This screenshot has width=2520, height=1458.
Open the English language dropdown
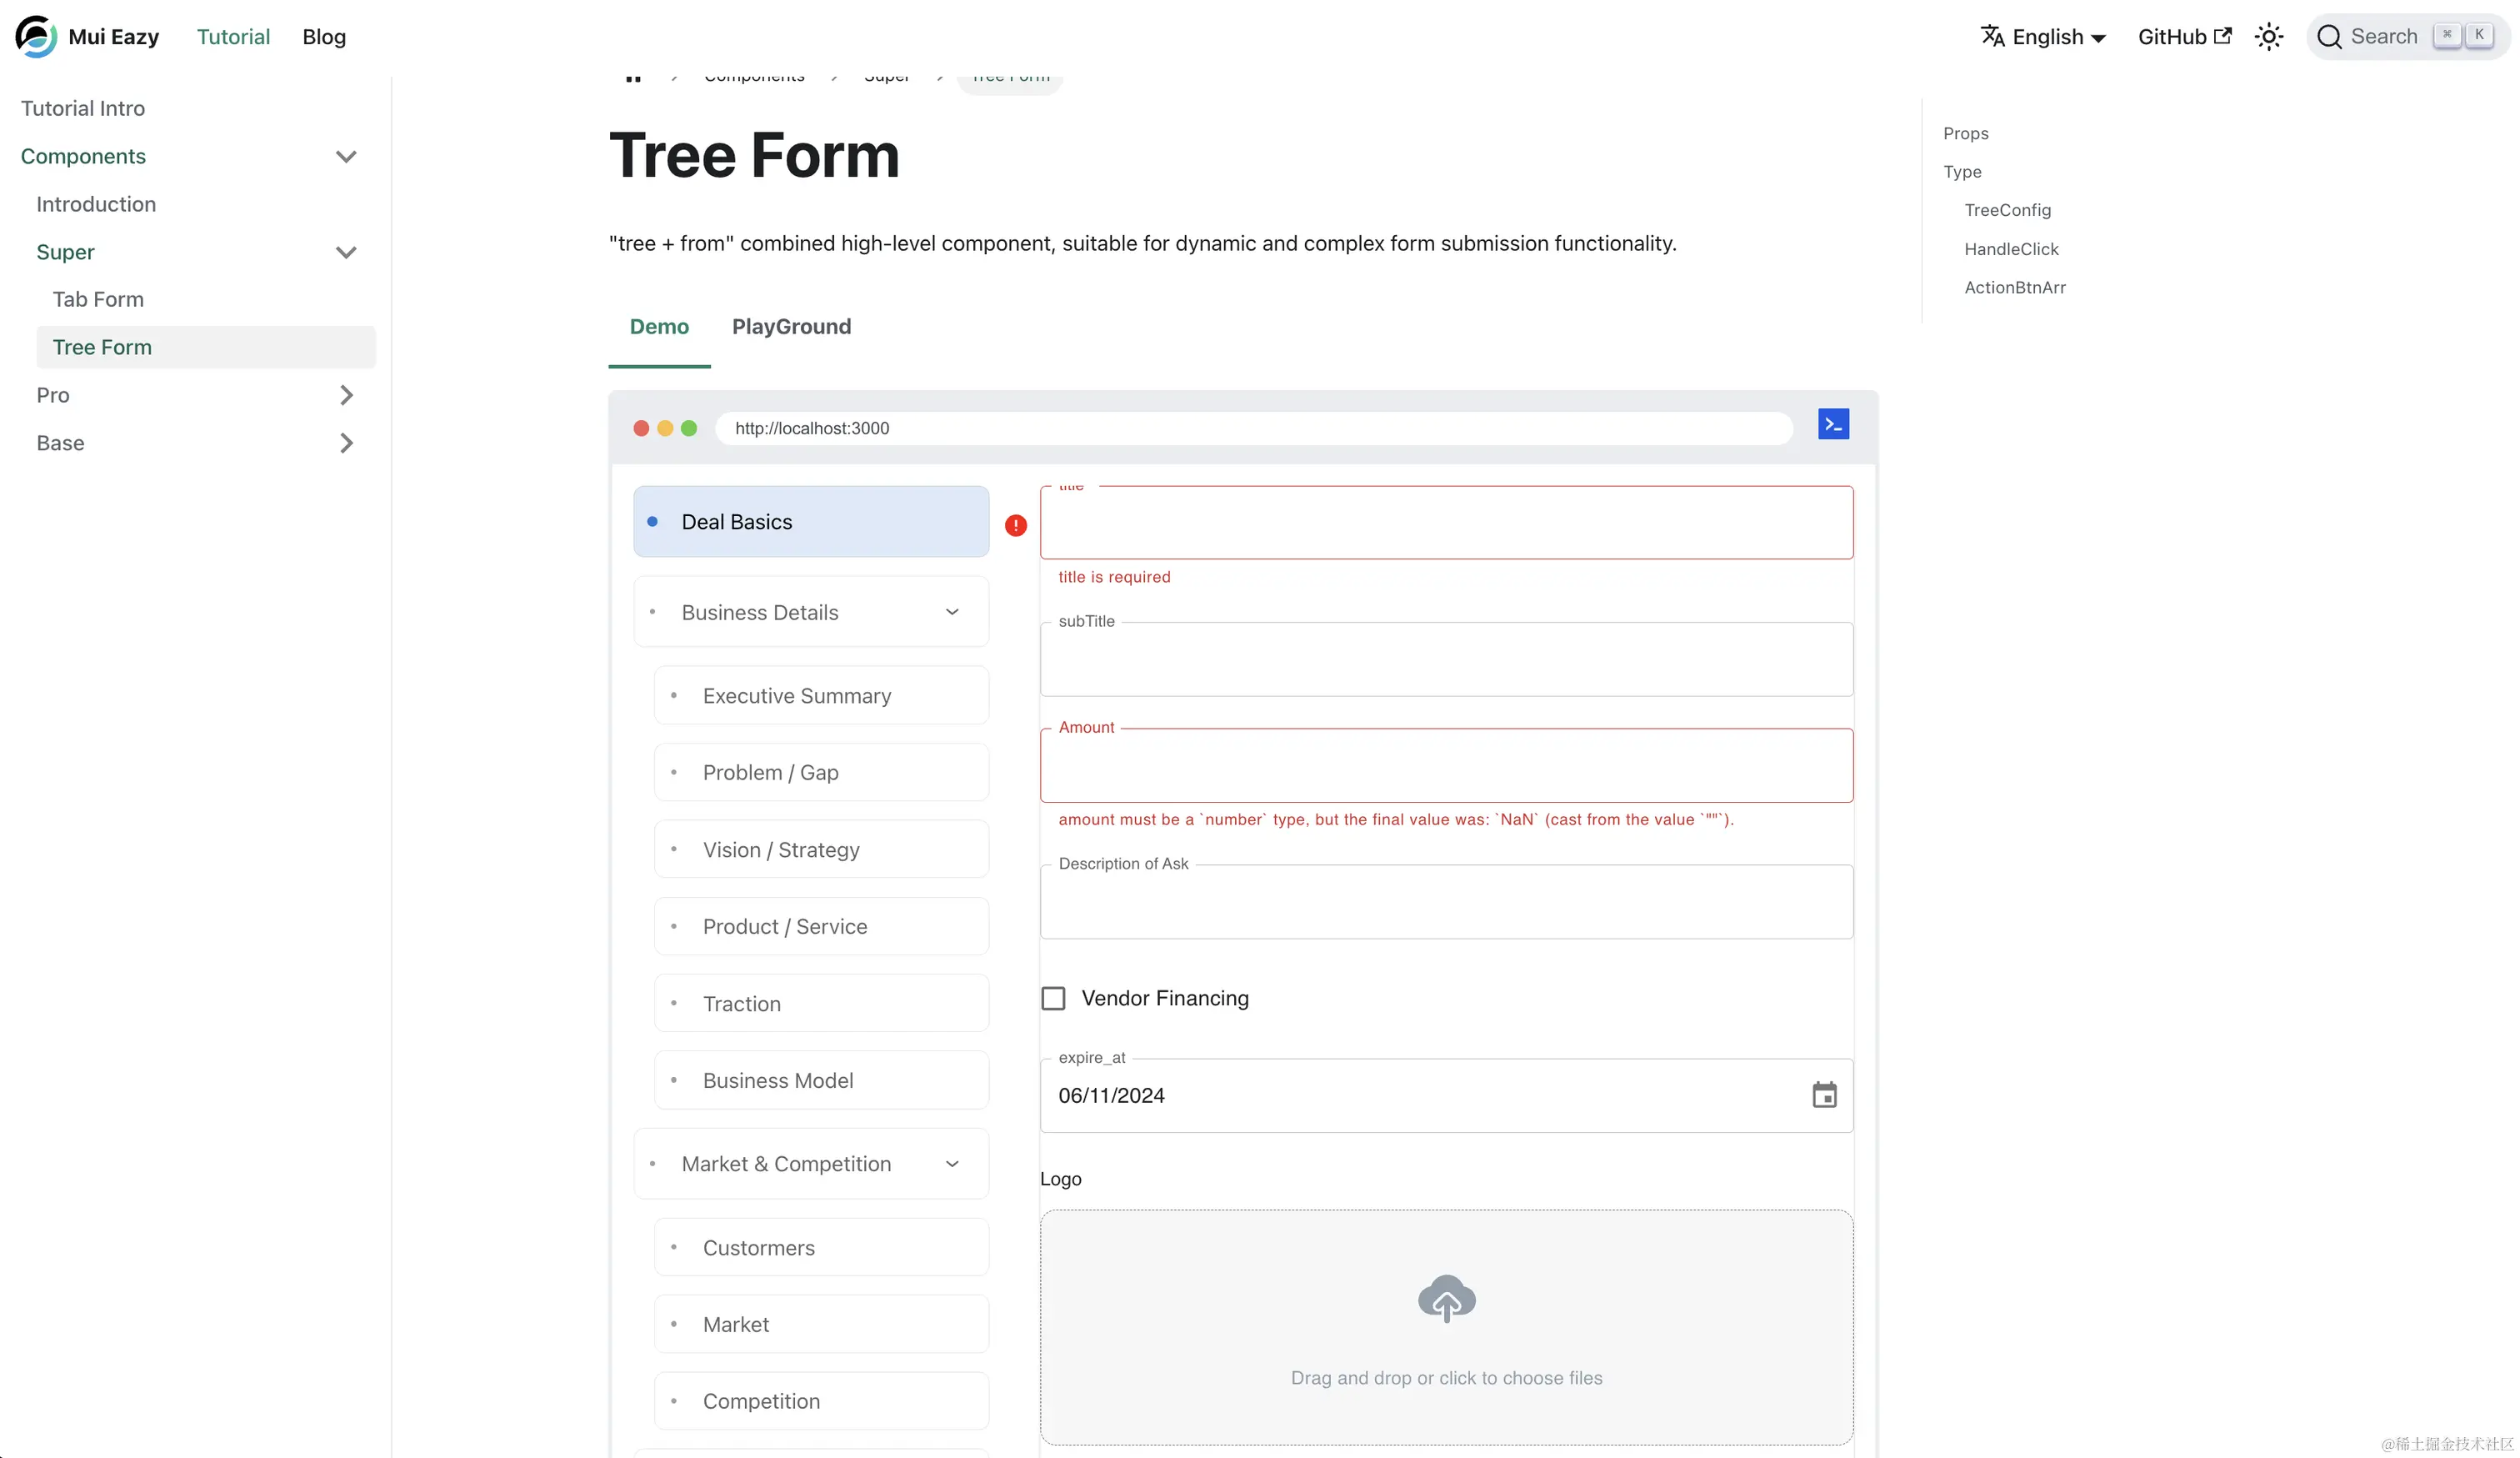pos(2058,37)
